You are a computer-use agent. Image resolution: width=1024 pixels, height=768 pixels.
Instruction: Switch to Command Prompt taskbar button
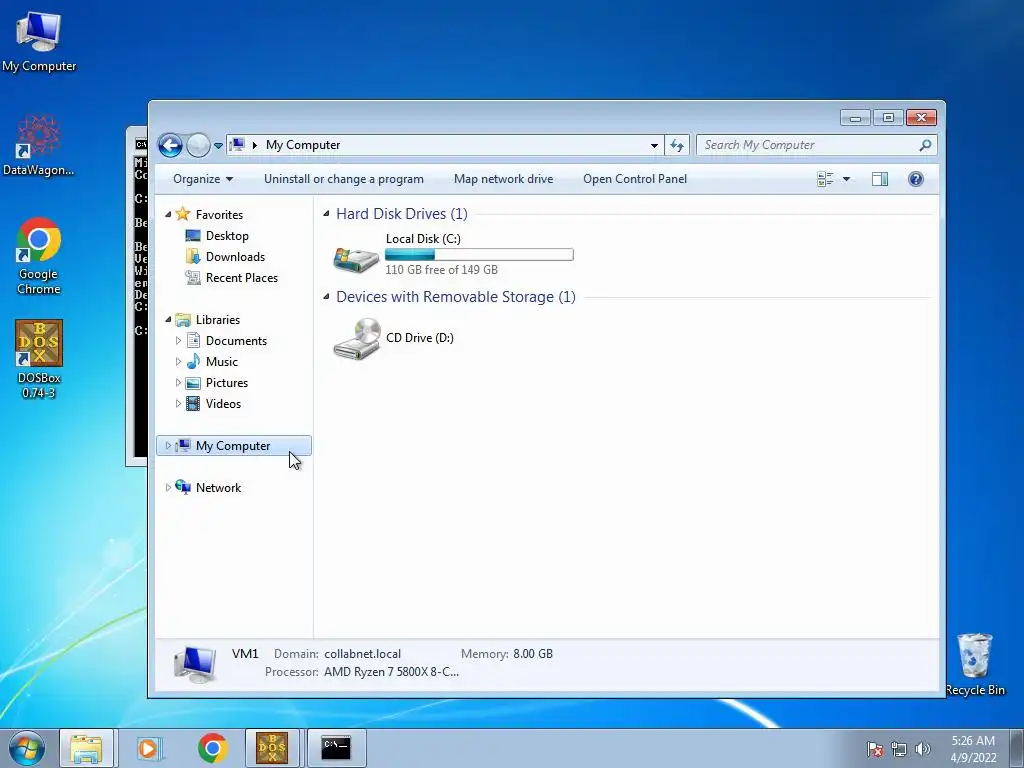(x=336, y=748)
